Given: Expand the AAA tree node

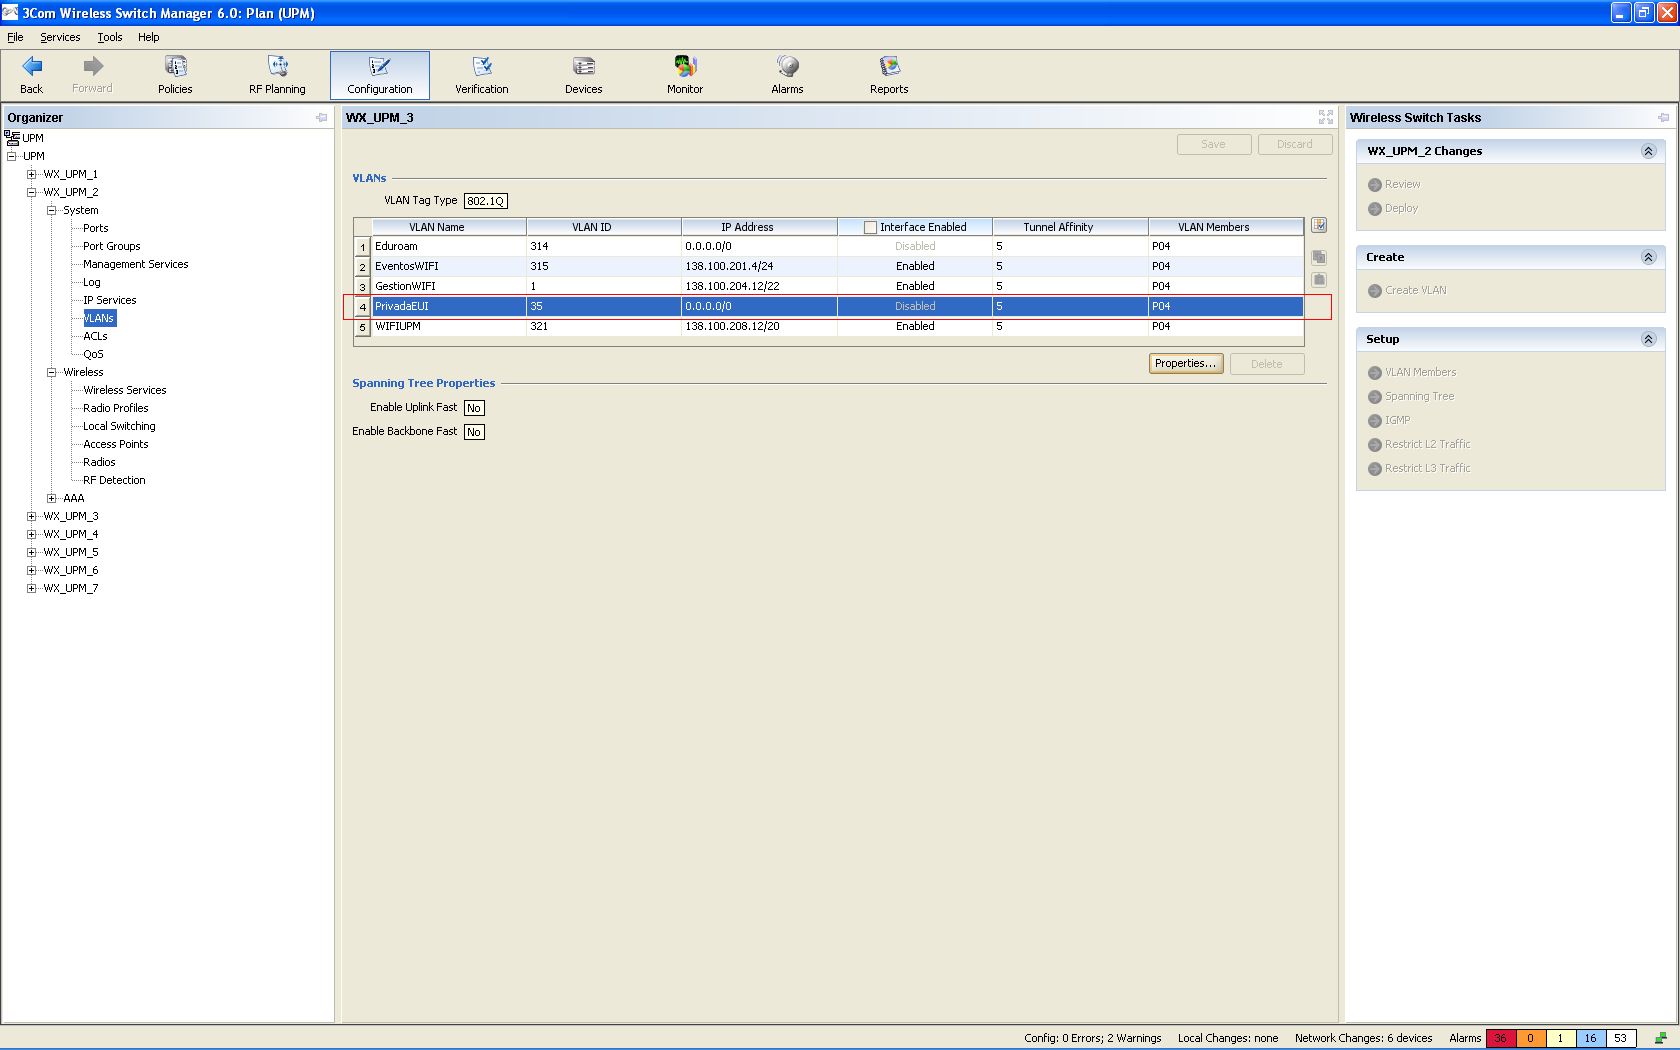Looking at the screenshot, I should [51, 498].
